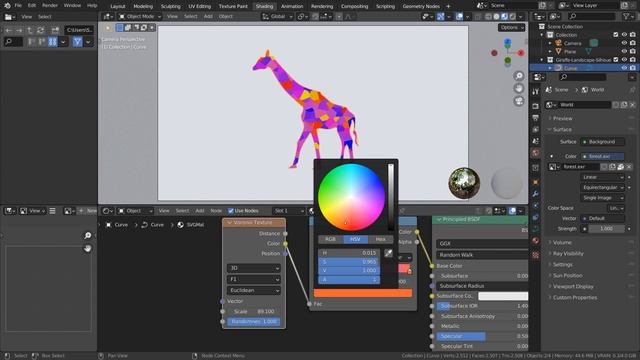Click the viewport Options button
Viewport: 640px width, 360px height.
[511, 27]
